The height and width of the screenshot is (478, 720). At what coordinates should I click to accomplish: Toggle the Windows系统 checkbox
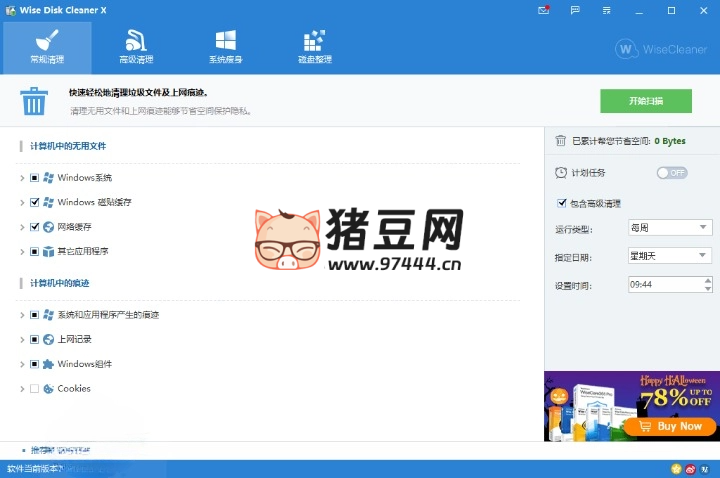(34, 178)
